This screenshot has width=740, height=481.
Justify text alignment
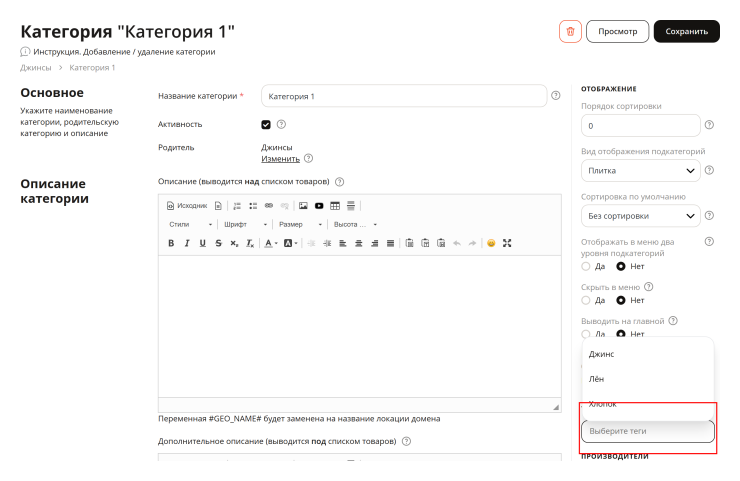(390, 243)
